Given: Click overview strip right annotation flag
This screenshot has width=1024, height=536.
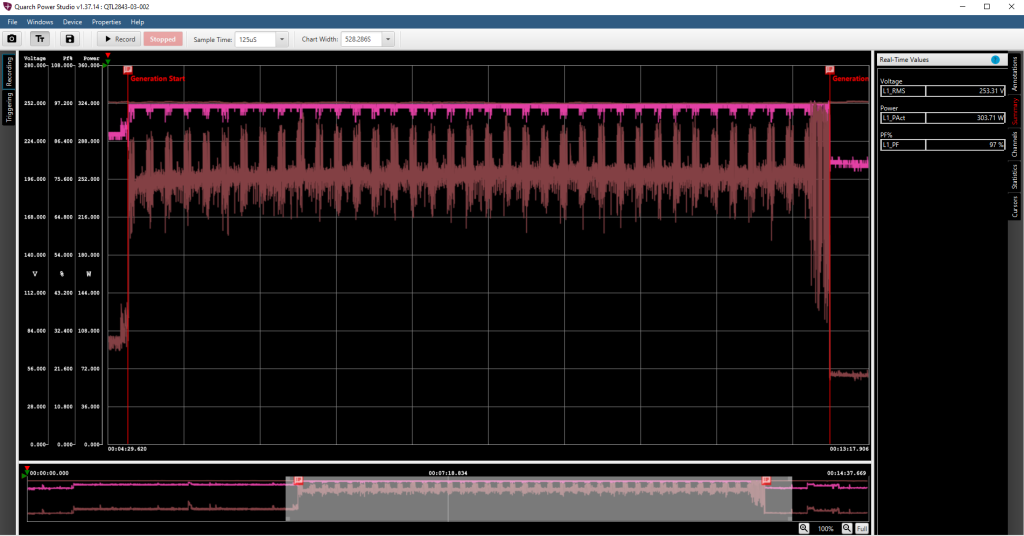Looking at the screenshot, I should pos(766,481).
